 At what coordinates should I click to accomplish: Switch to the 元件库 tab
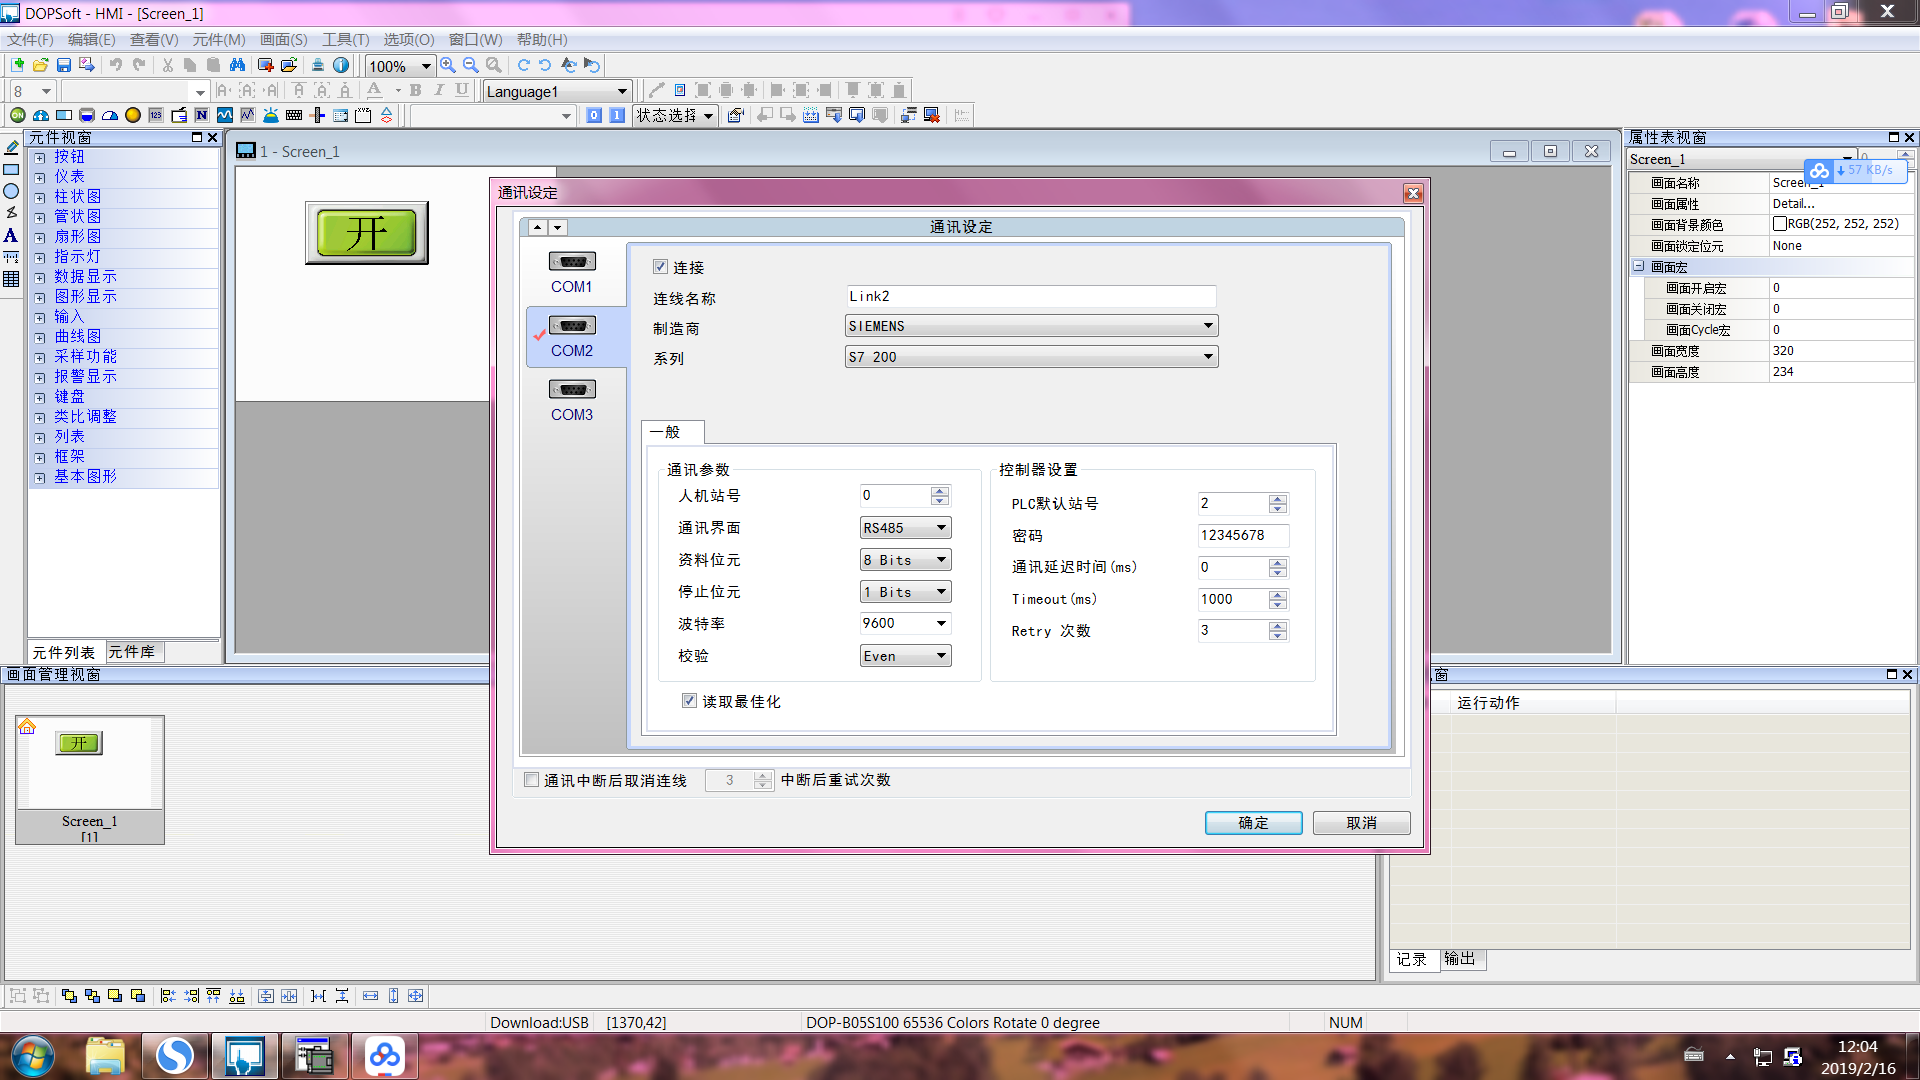click(x=132, y=652)
